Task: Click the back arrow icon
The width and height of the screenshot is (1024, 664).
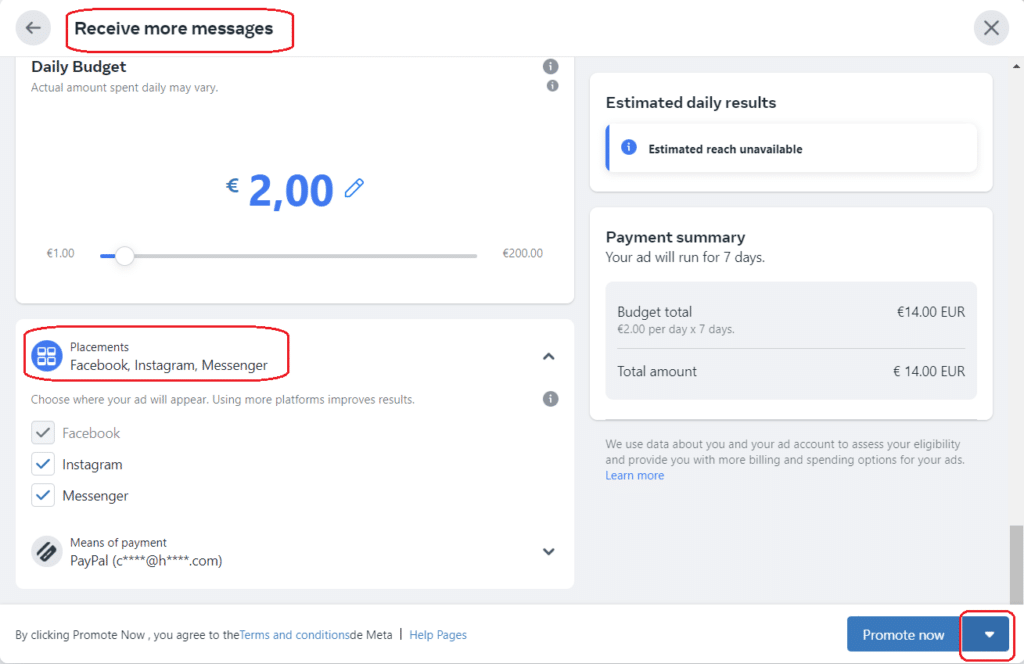Action: click(33, 28)
